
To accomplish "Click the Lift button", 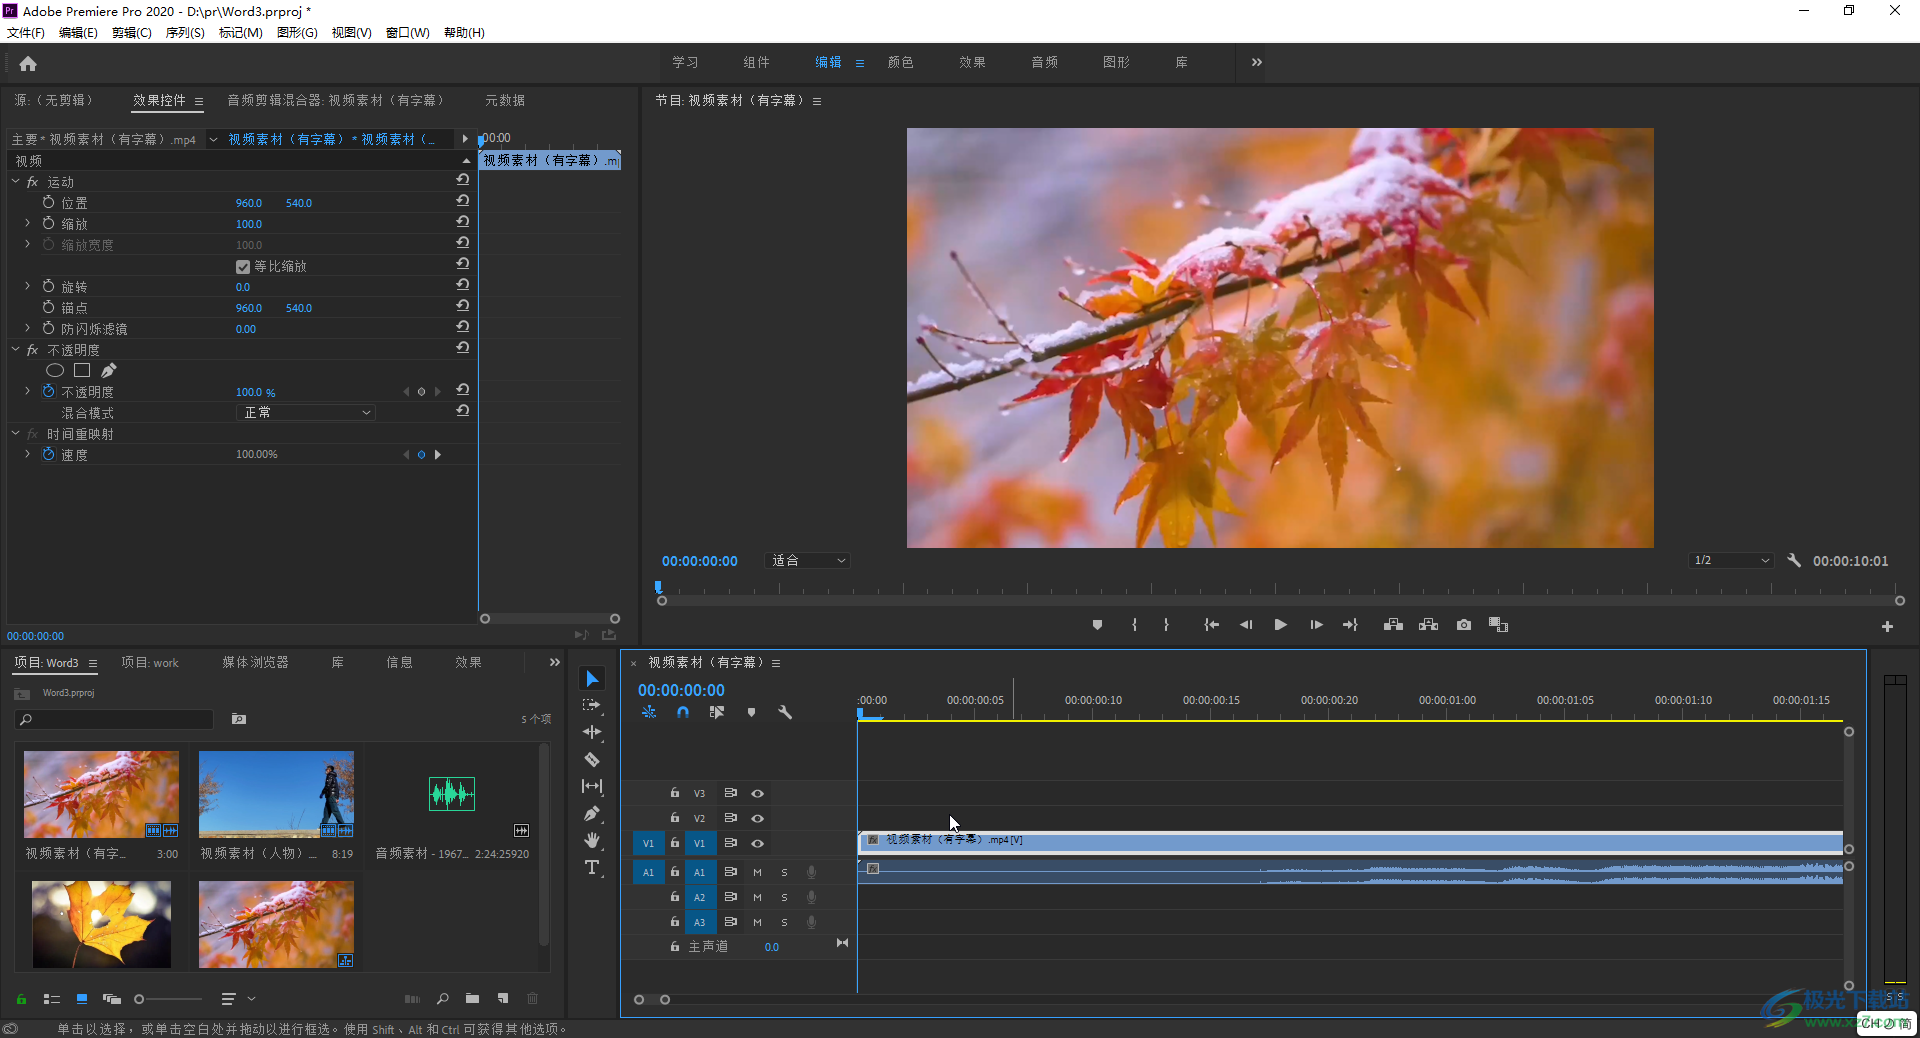I will pos(1393,625).
